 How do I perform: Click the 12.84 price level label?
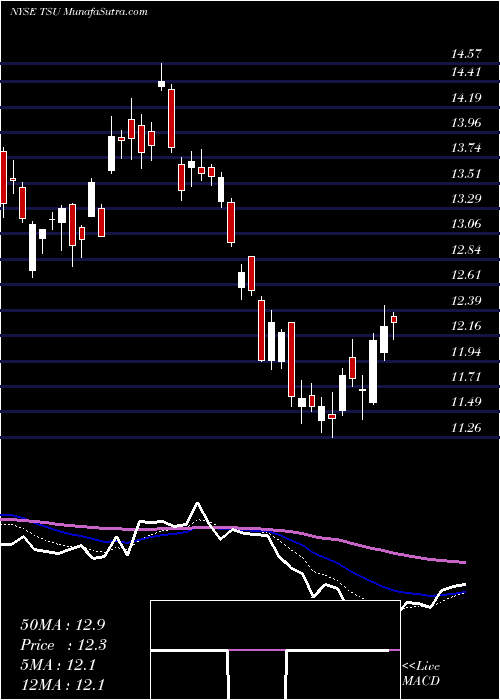466,249
